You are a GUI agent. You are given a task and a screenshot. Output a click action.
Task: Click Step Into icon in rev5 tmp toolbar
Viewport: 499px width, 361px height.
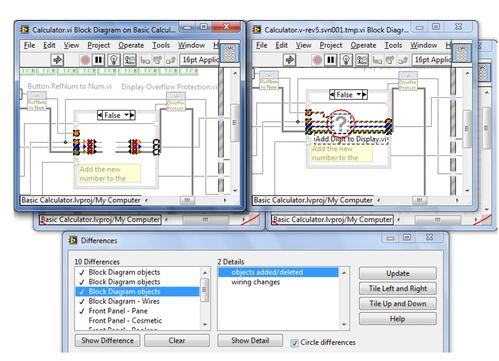coord(377,60)
